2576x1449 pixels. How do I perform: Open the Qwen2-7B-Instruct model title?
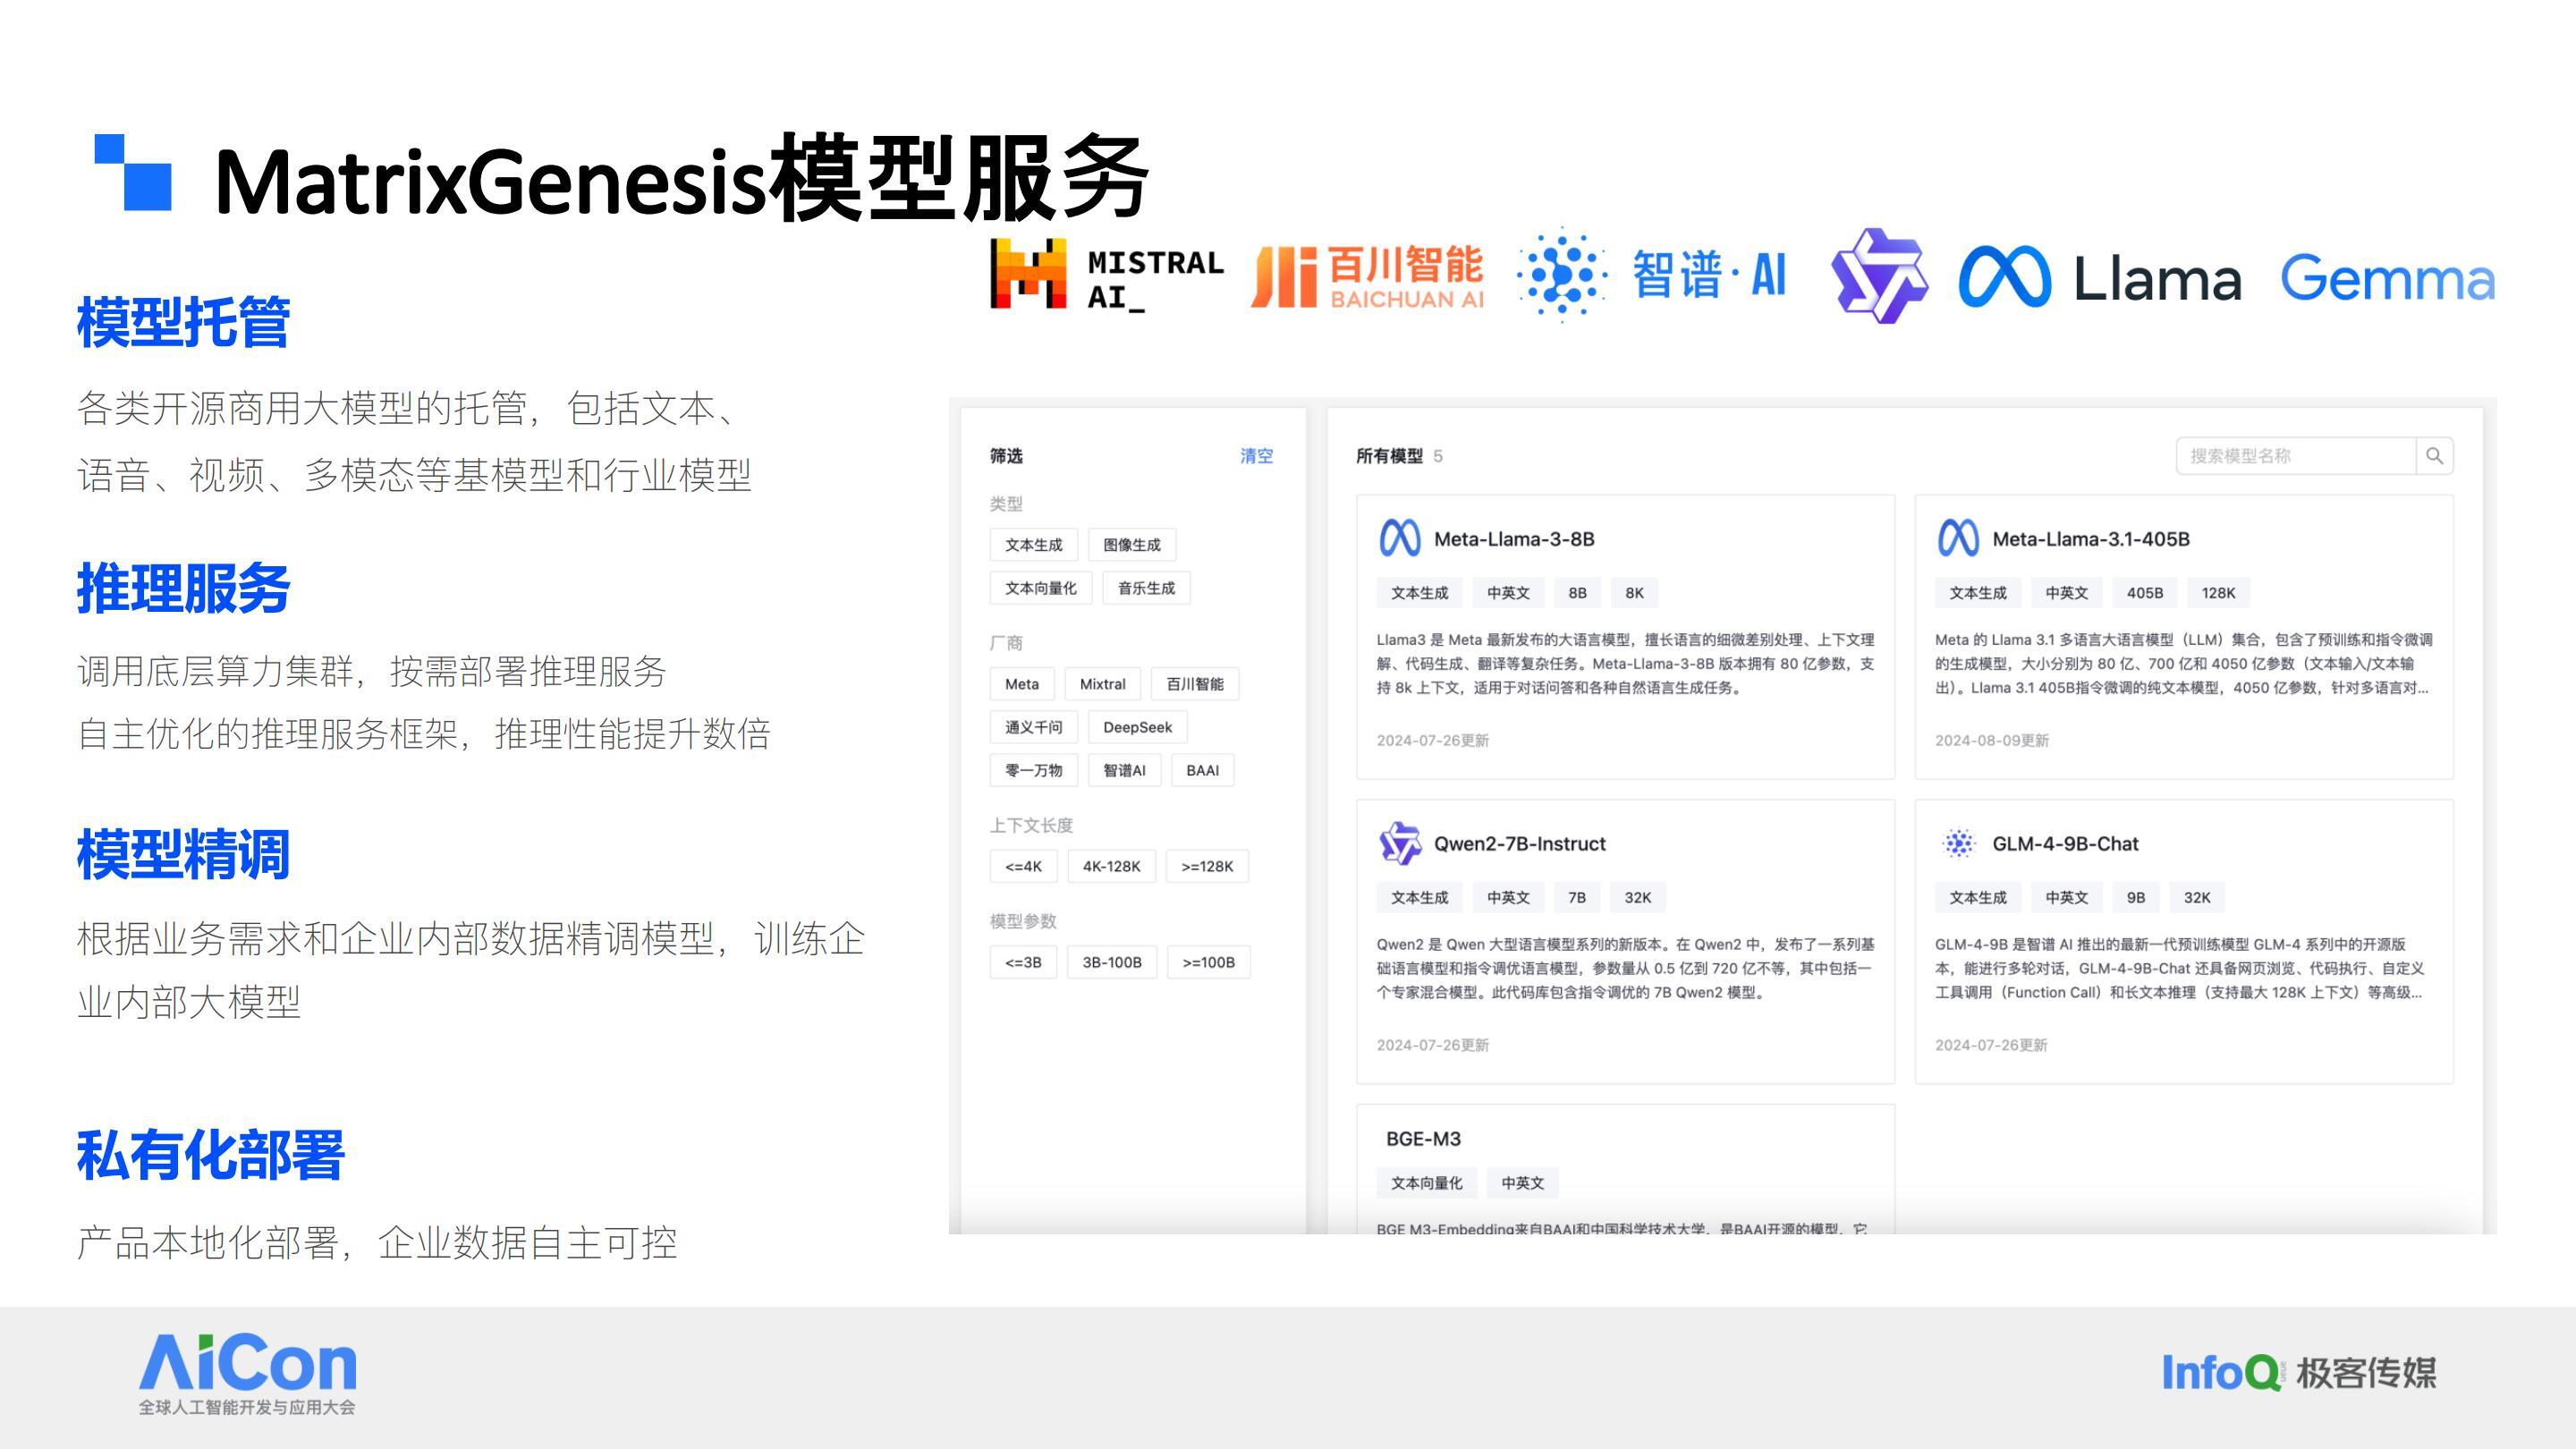pos(1520,844)
